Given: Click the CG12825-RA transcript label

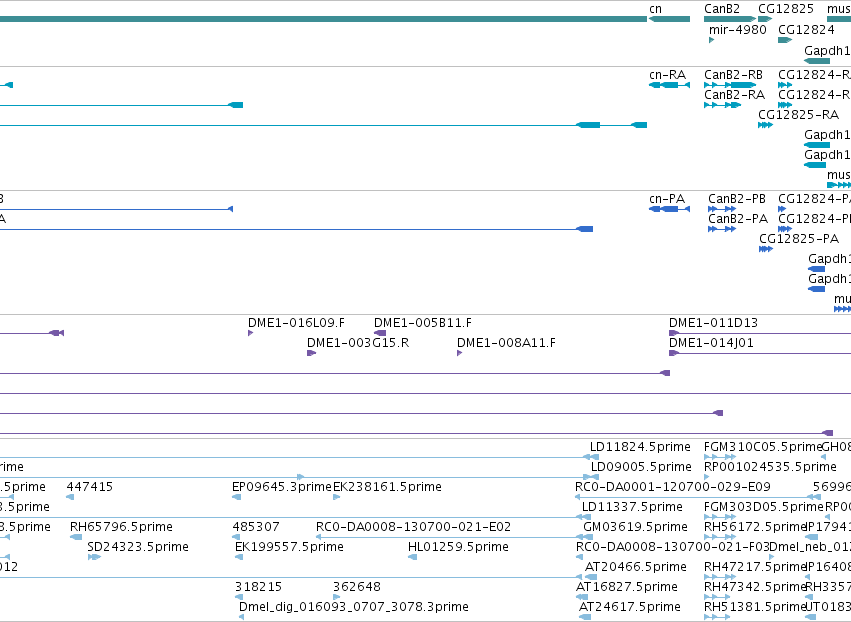Looking at the screenshot, I should tap(798, 115).
